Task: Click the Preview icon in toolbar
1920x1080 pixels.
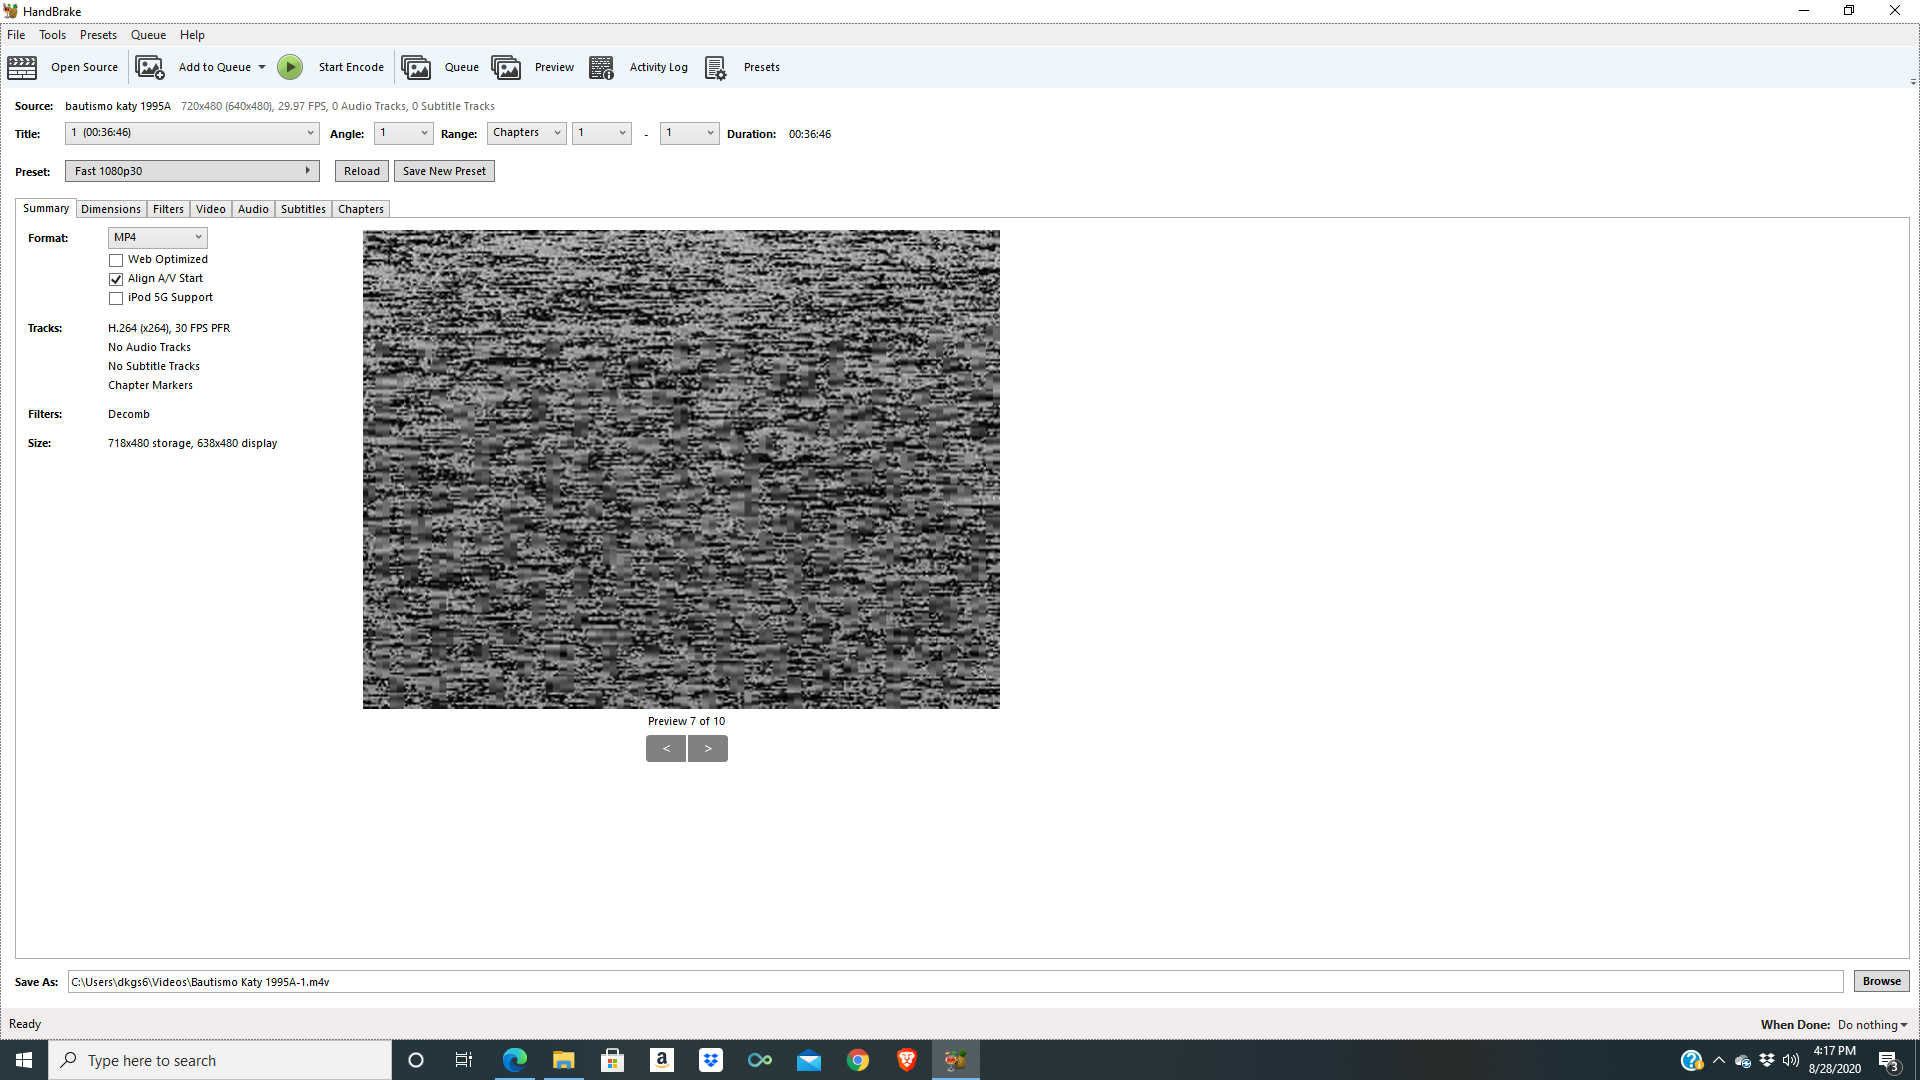Action: pos(506,67)
